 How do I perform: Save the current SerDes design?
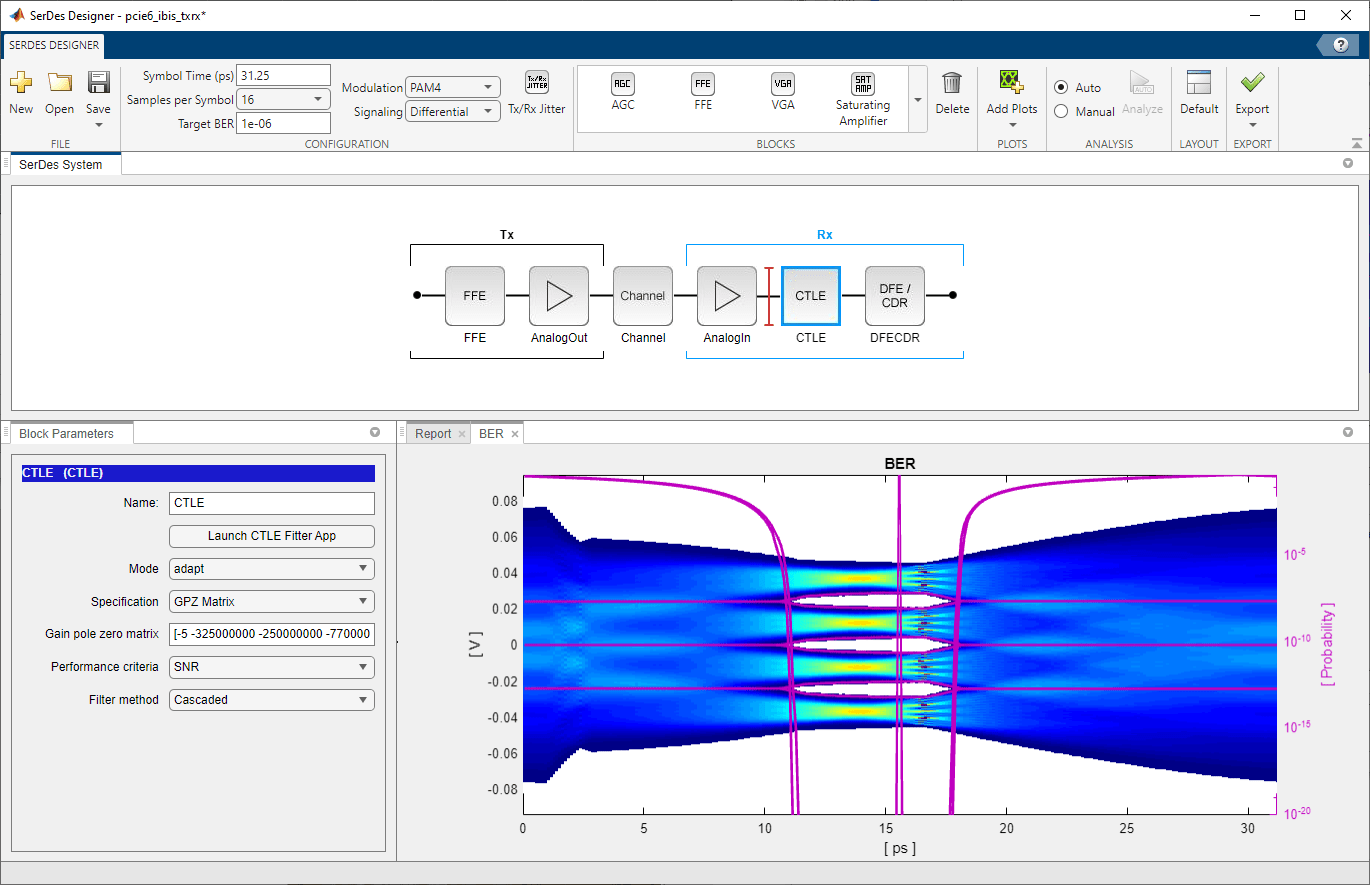tap(98, 84)
